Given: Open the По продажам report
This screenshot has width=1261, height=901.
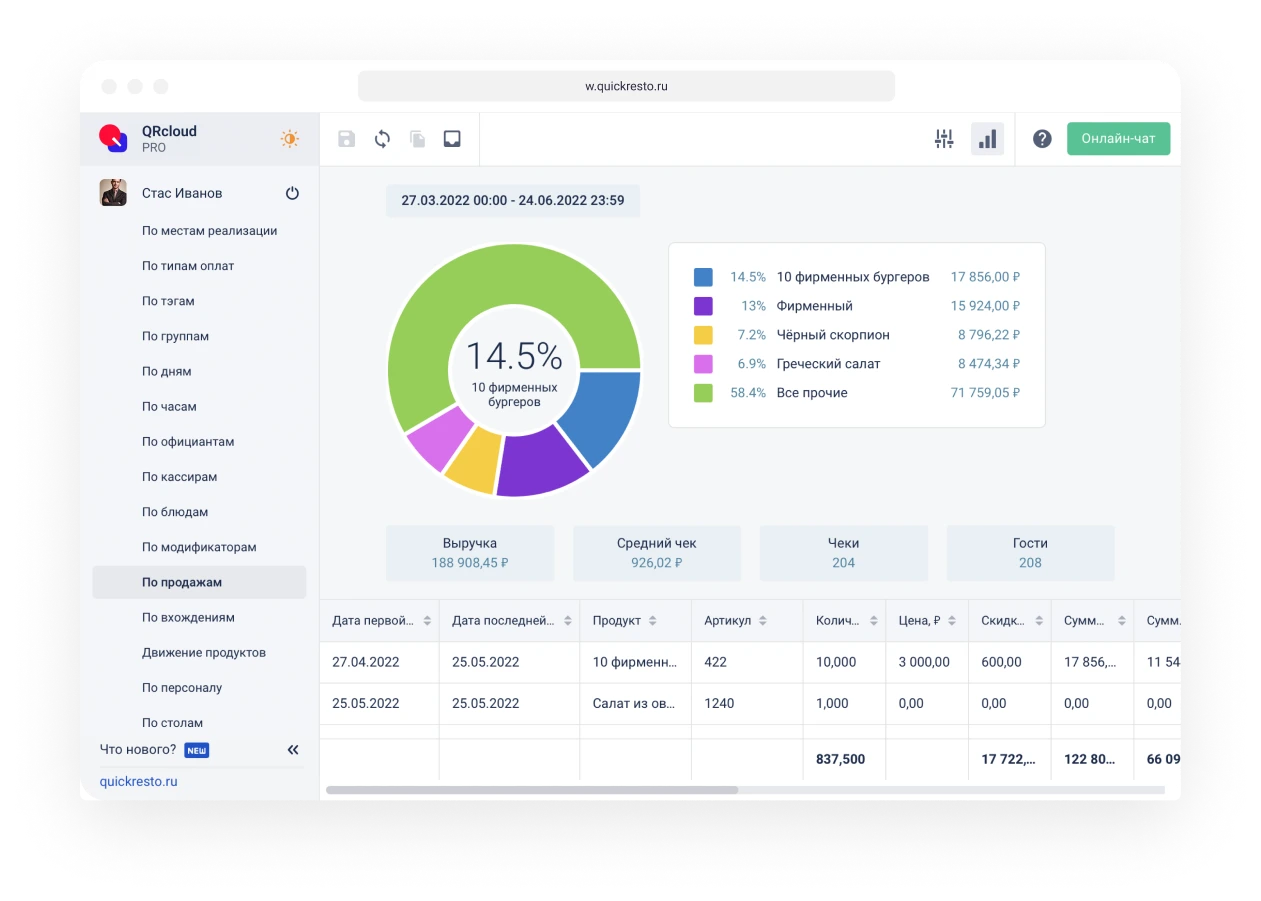Looking at the screenshot, I should click(182, 582).
